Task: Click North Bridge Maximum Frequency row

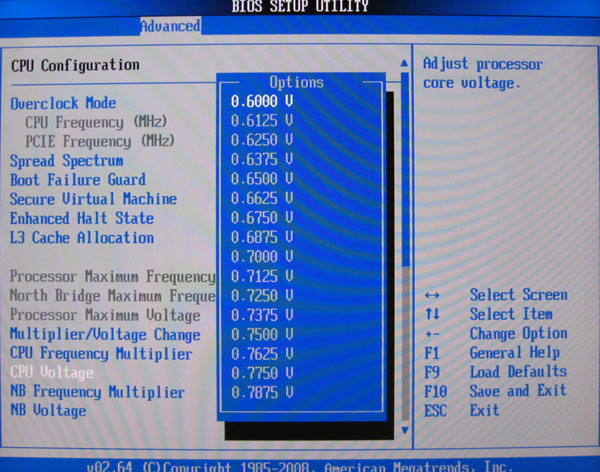Action: [113, 296]
